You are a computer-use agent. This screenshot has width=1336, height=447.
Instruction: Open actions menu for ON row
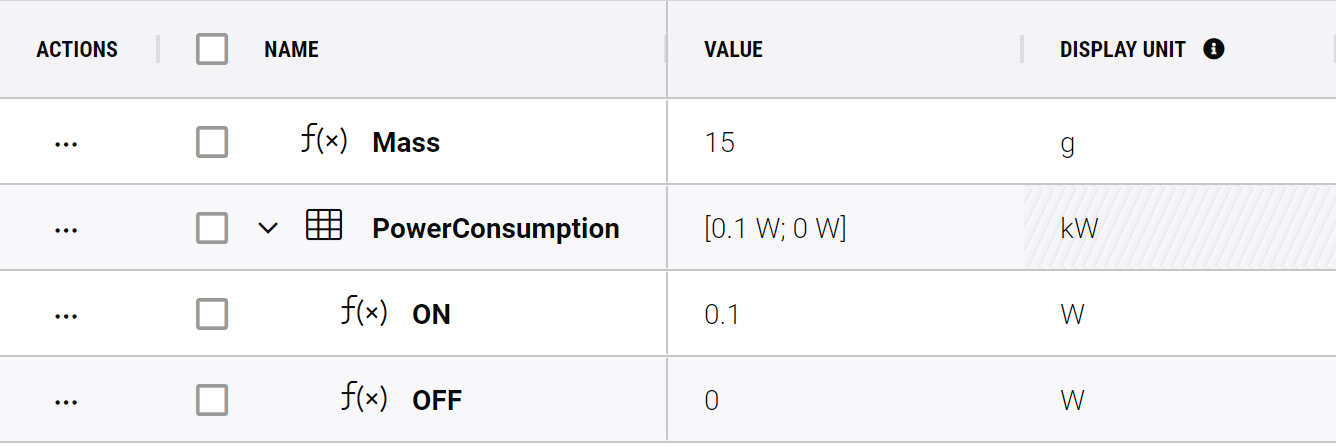[66, 315]
